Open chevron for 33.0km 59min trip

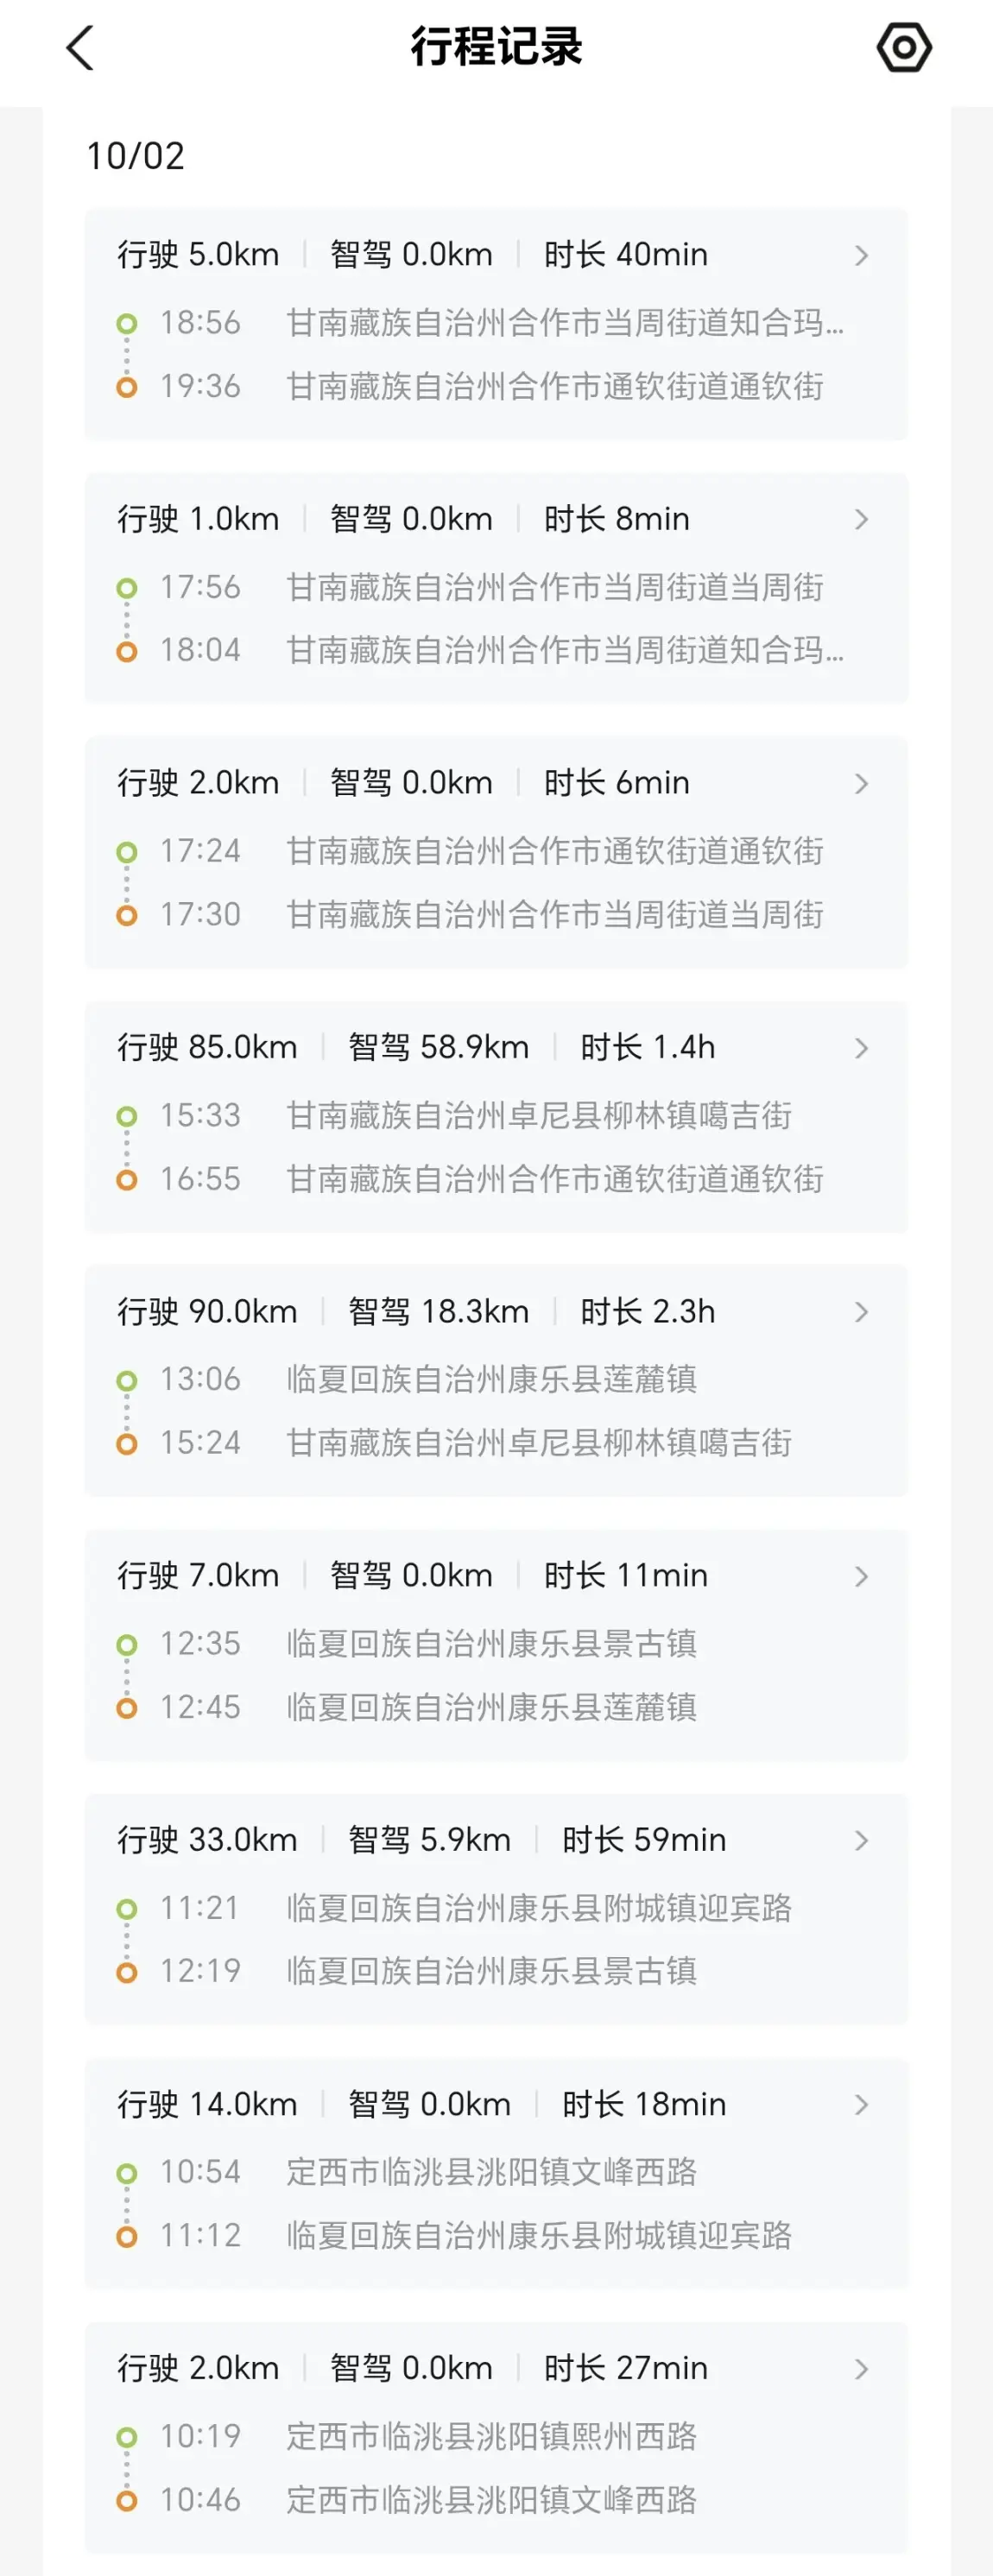(861, 1840)
